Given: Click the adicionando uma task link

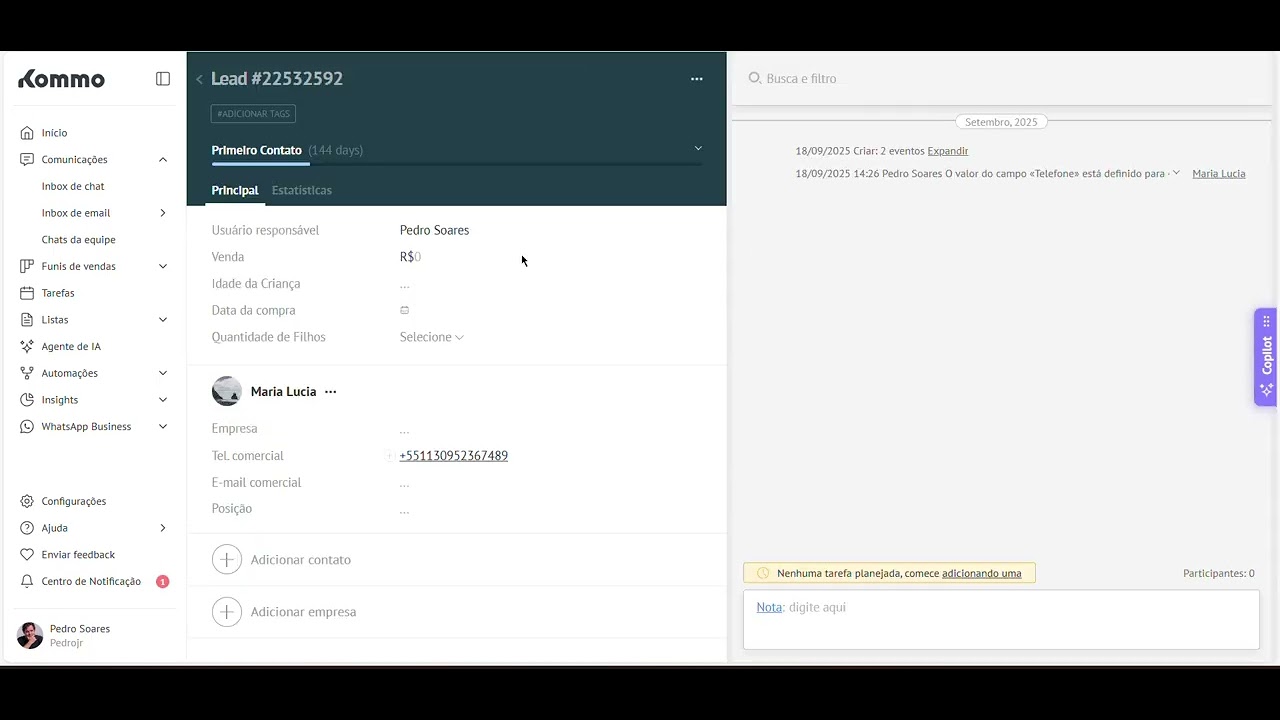Looking at the screenshot, I should [x=982, y=574].
